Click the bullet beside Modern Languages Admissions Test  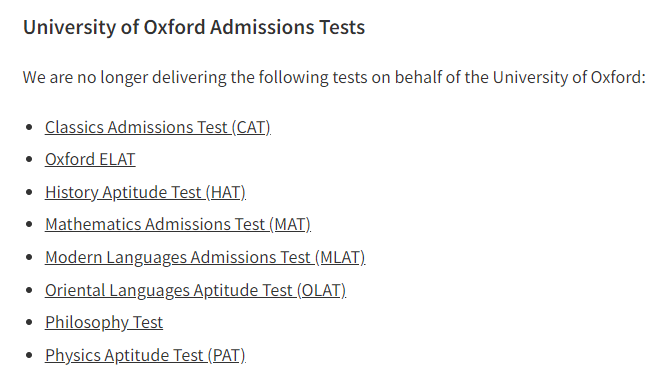(29, 257)
